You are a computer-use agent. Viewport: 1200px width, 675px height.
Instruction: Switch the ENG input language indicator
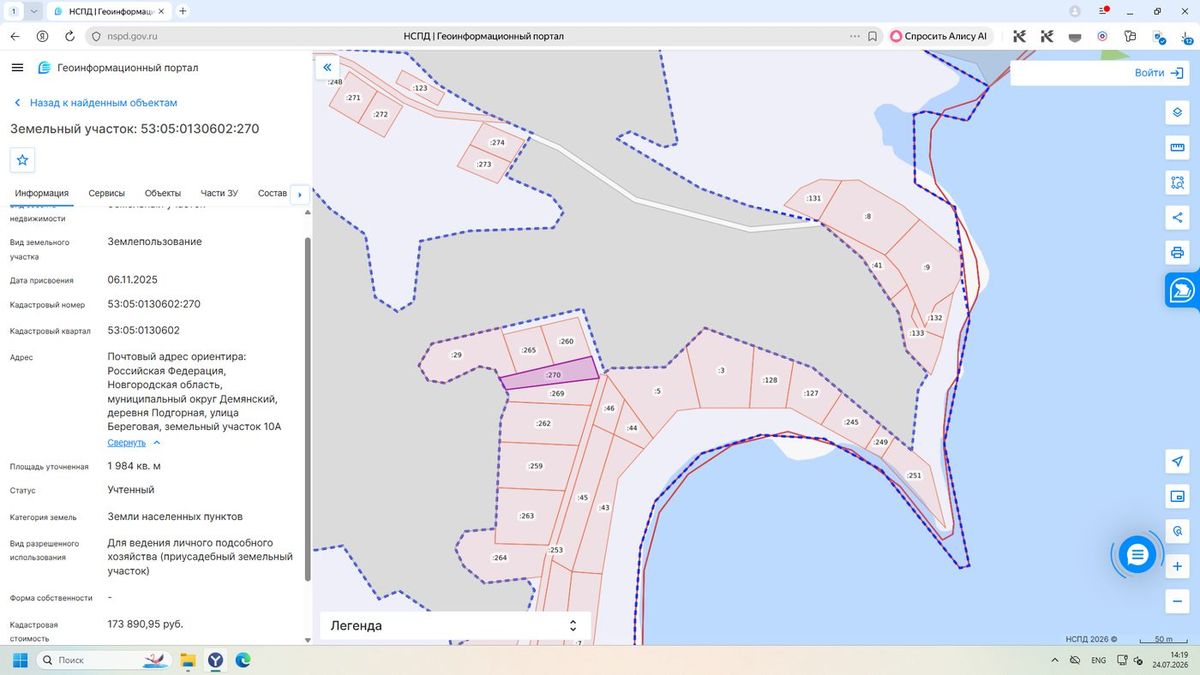[x=1098, y=660]
